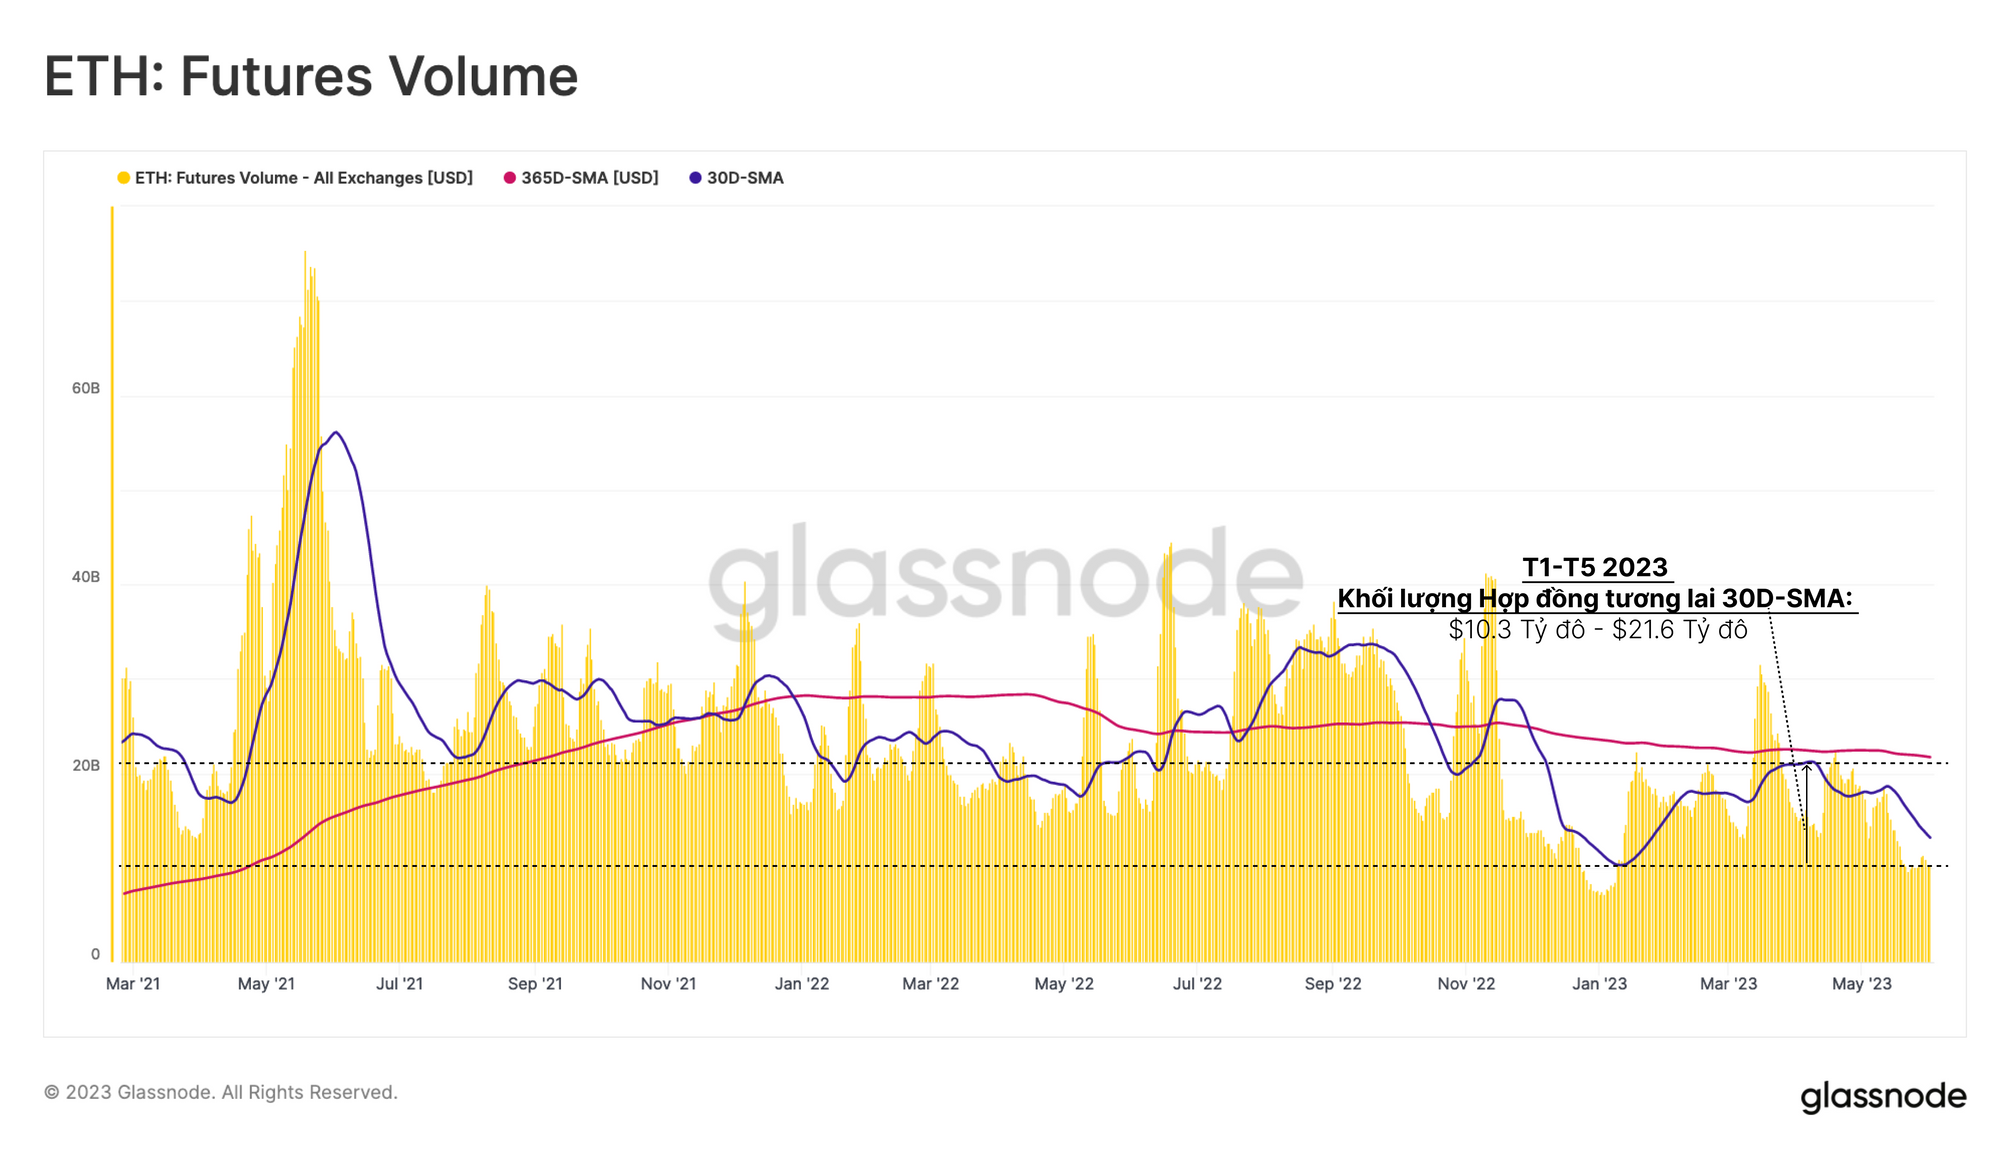Click the Khối lượng Hợp đồng tương lai label
The width and height of the screenshot is (2000, 1152).
[x=1595, y=599]
